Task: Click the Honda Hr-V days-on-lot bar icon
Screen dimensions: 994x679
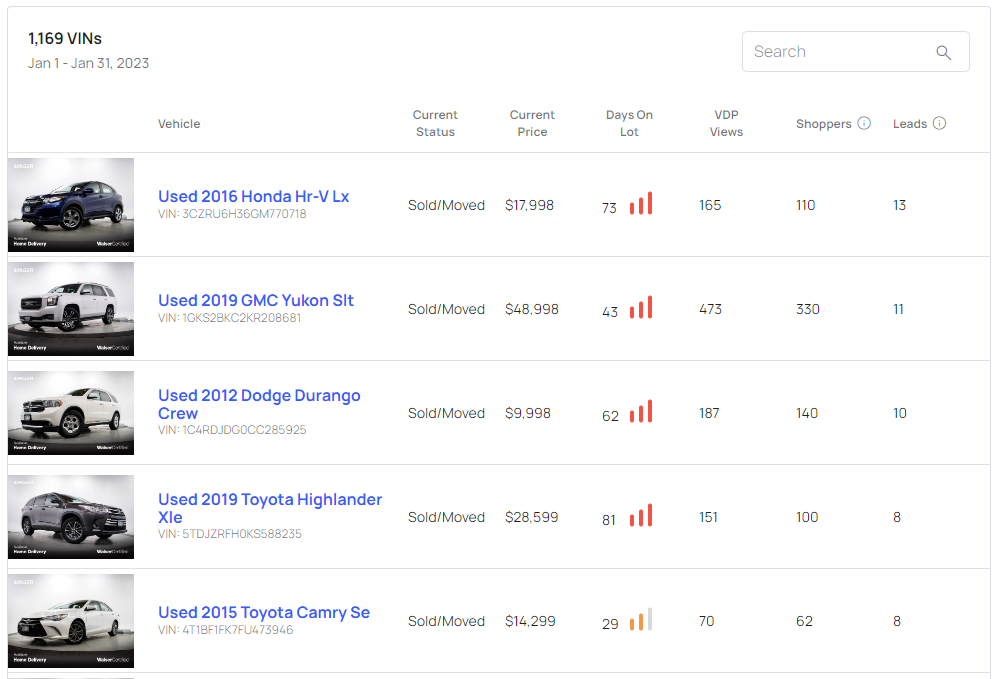Action: click(641, 205)
